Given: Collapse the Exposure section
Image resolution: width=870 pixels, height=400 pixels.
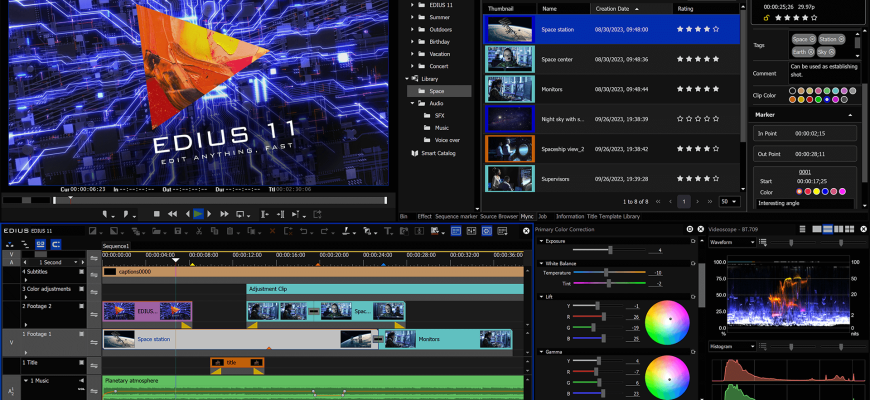Looking at the screenshot, I should pos(541,241).
